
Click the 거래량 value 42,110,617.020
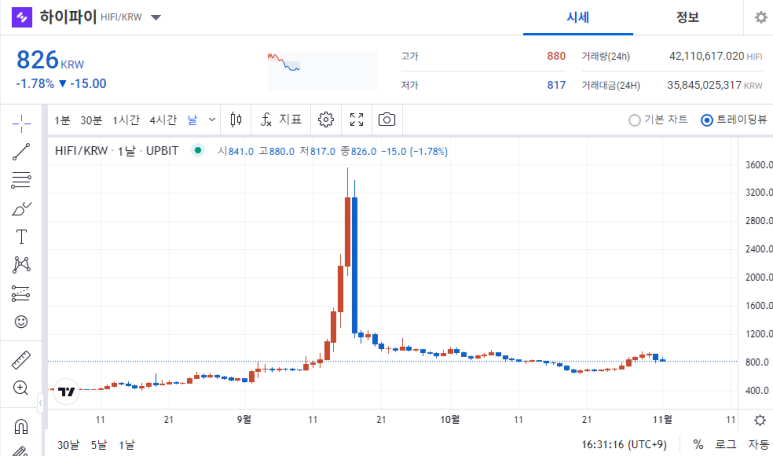(x=706, y=56)
